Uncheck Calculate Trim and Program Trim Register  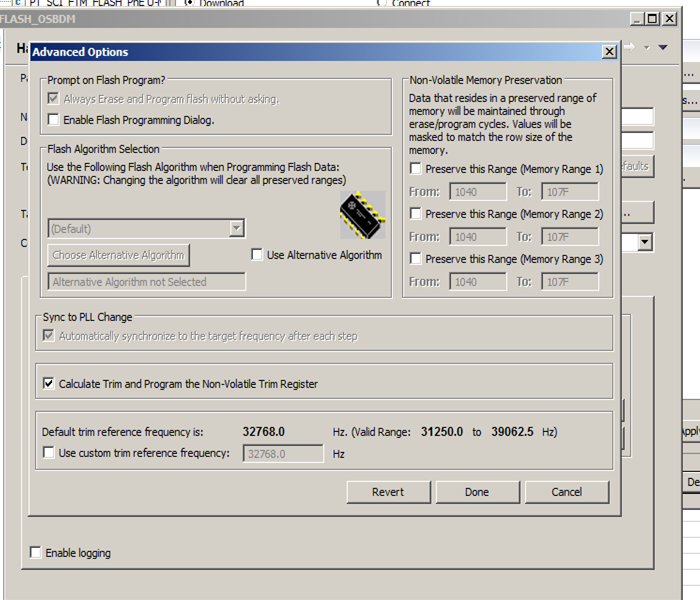(x=49, y=383)
